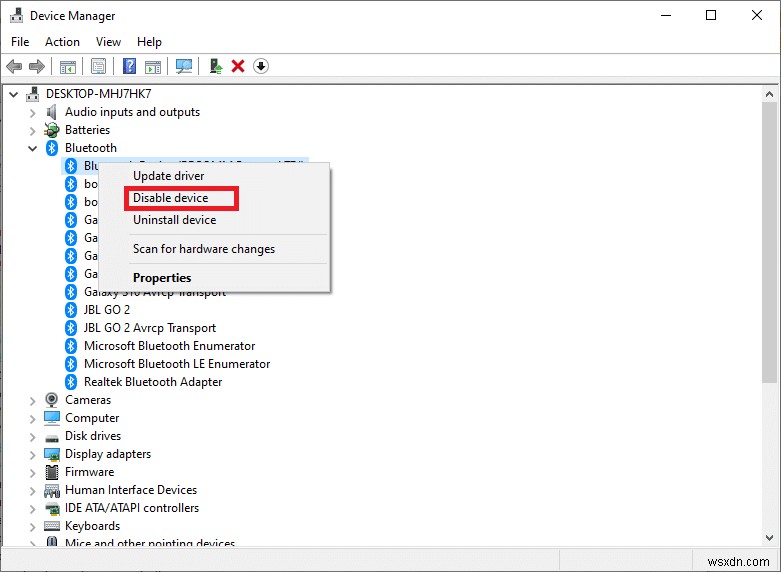Click the Disable device down-arrow icon

click(x=261, y=66)
